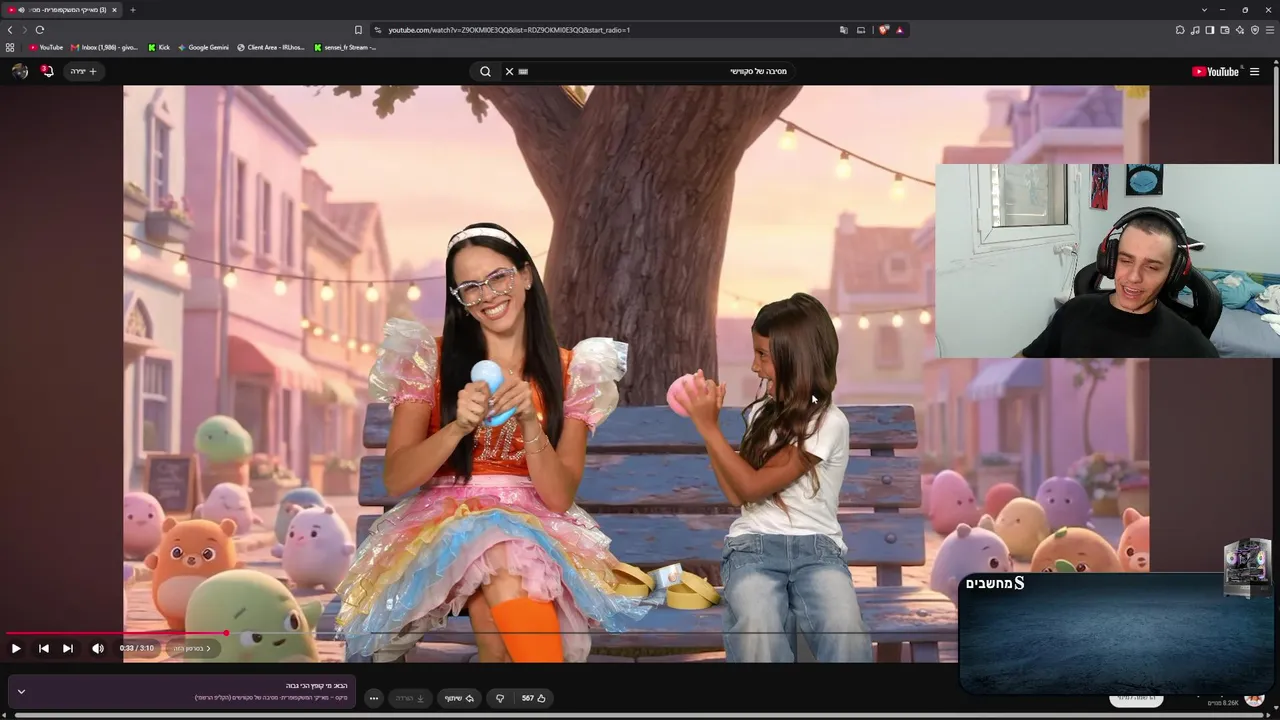Open media playback control music-note icon

coord(1195,30)
